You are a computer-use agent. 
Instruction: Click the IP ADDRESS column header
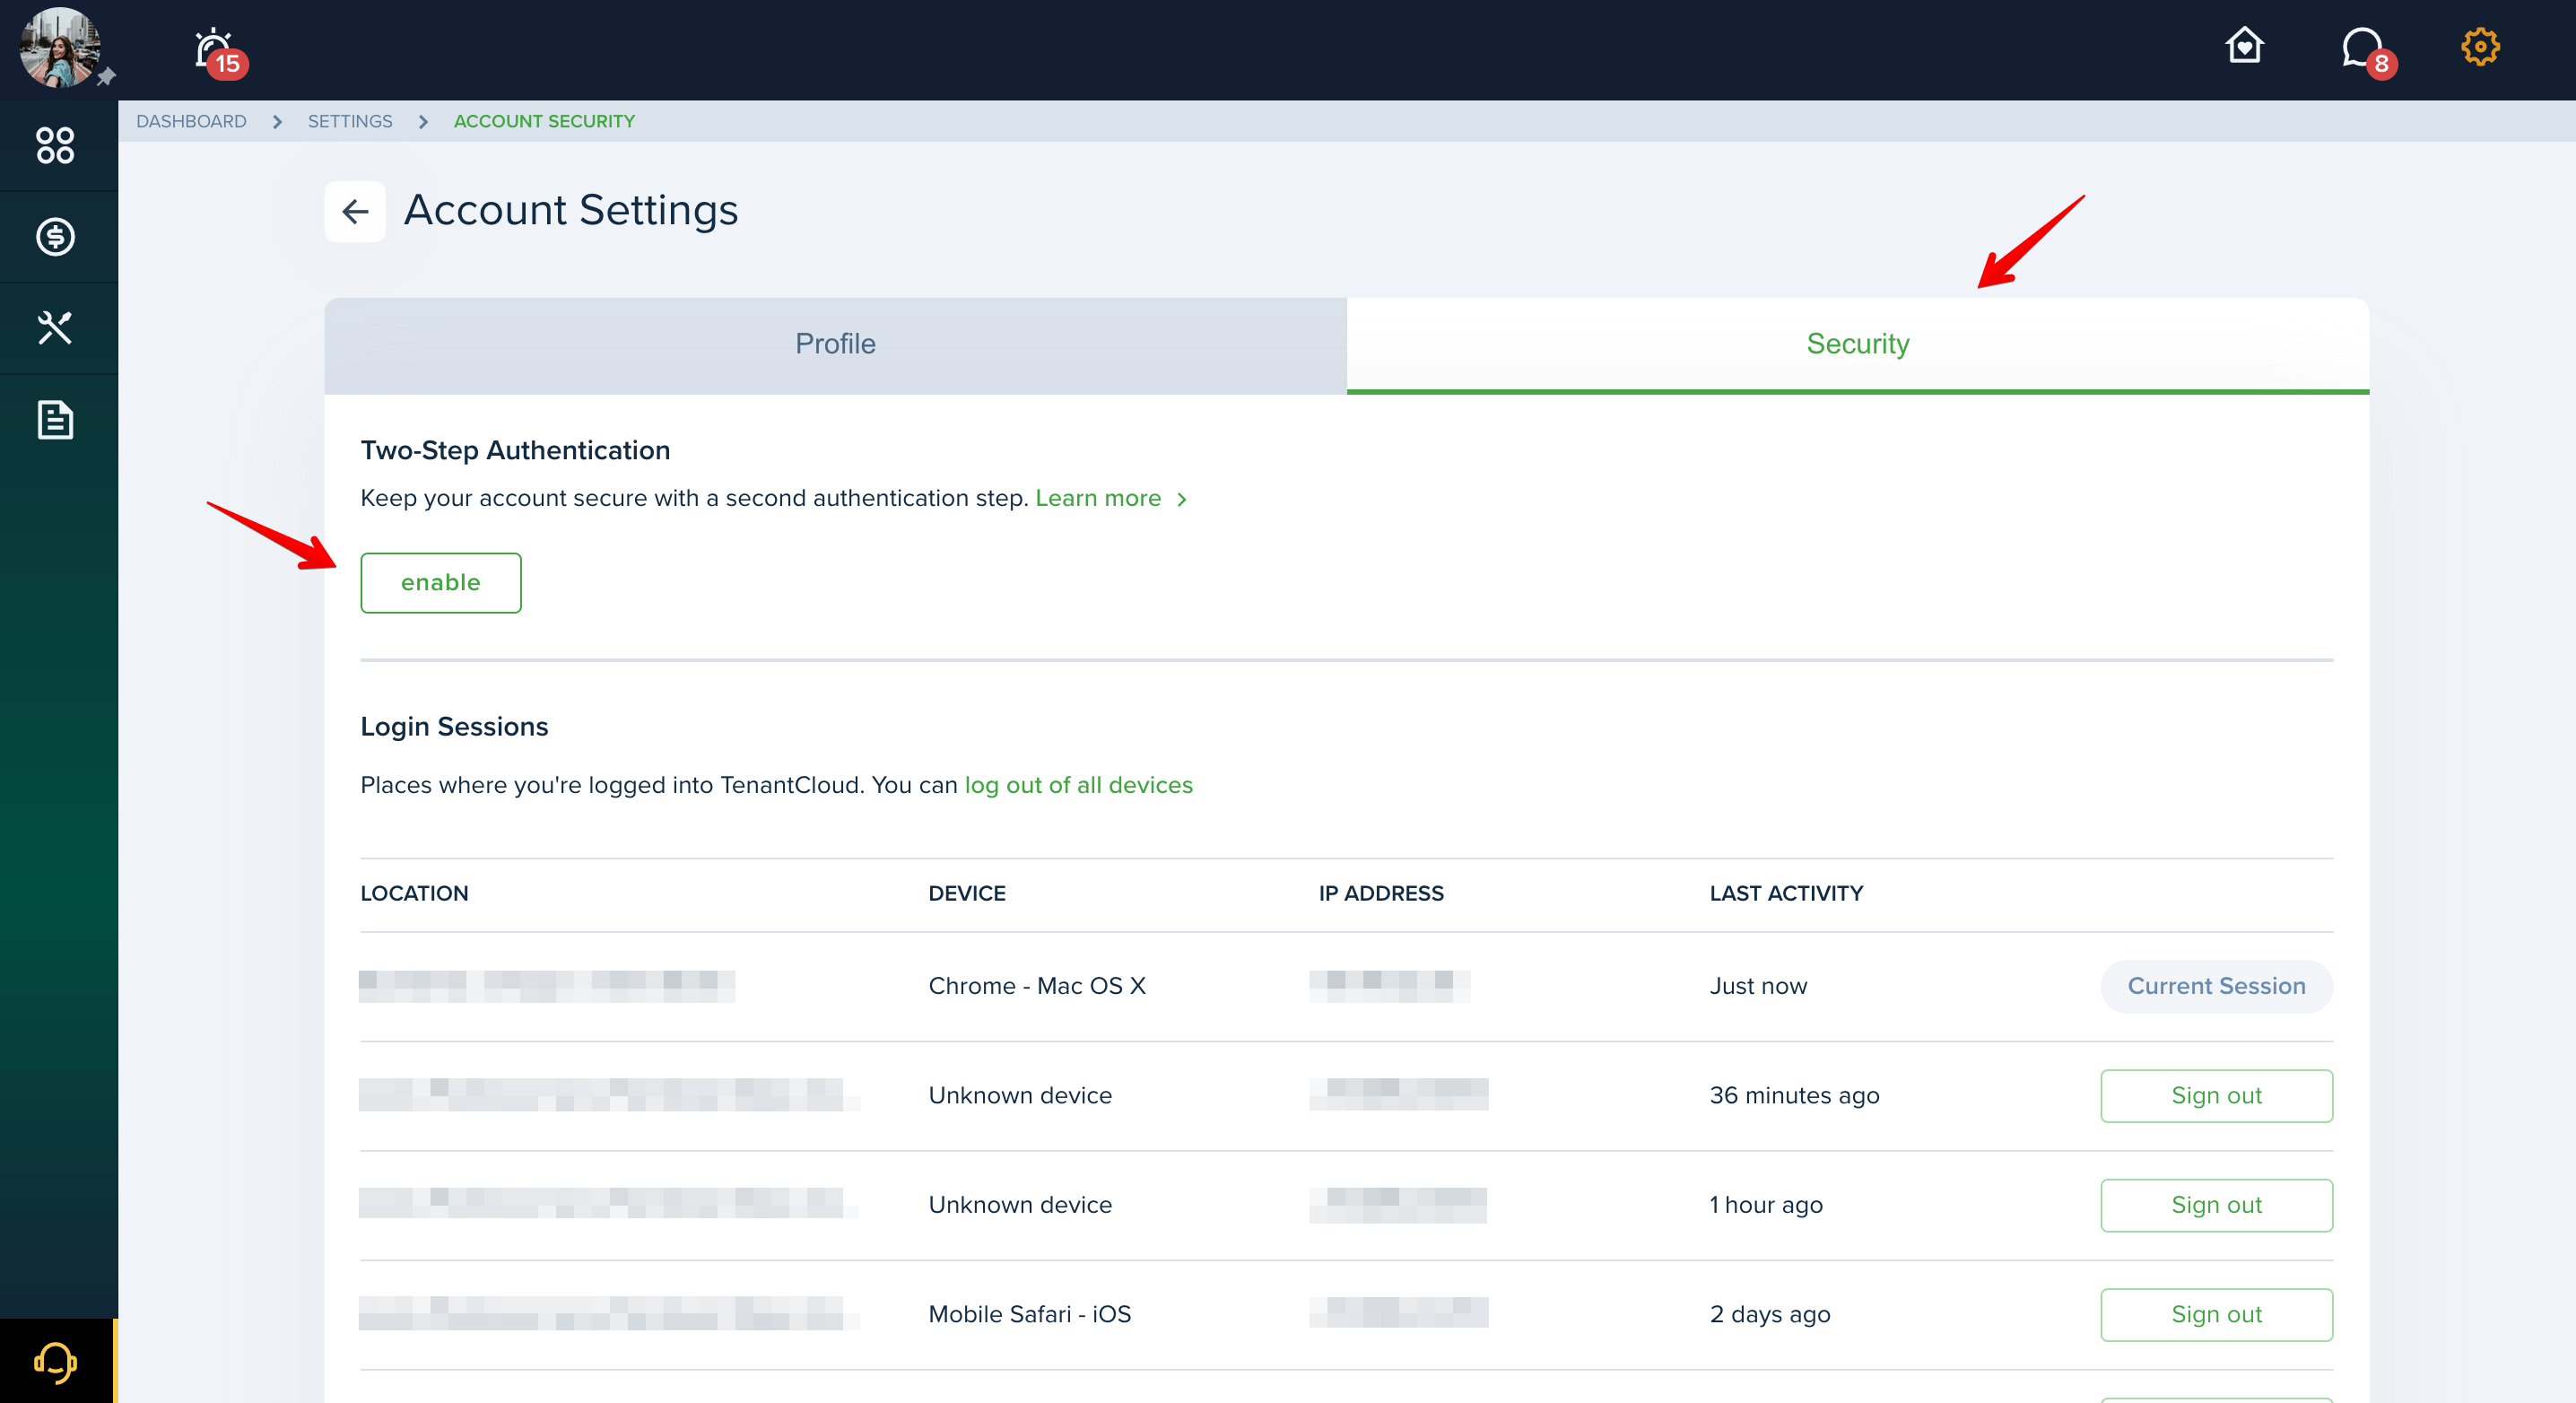(1381, 894)
